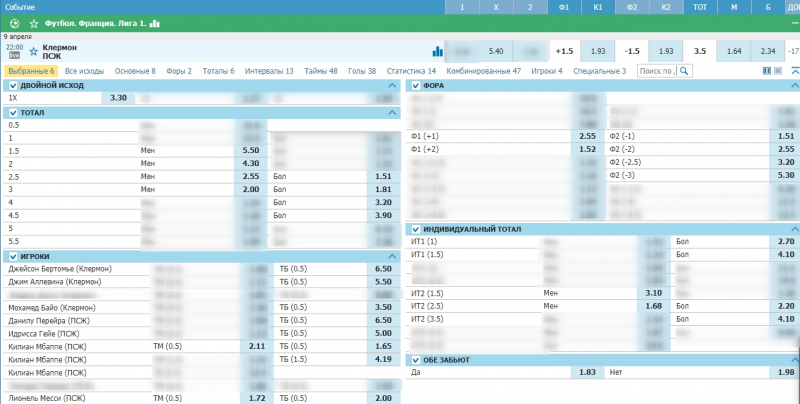Switch to single-column layout view
Viewport: 800px width, 404px height.
[779, 71]
